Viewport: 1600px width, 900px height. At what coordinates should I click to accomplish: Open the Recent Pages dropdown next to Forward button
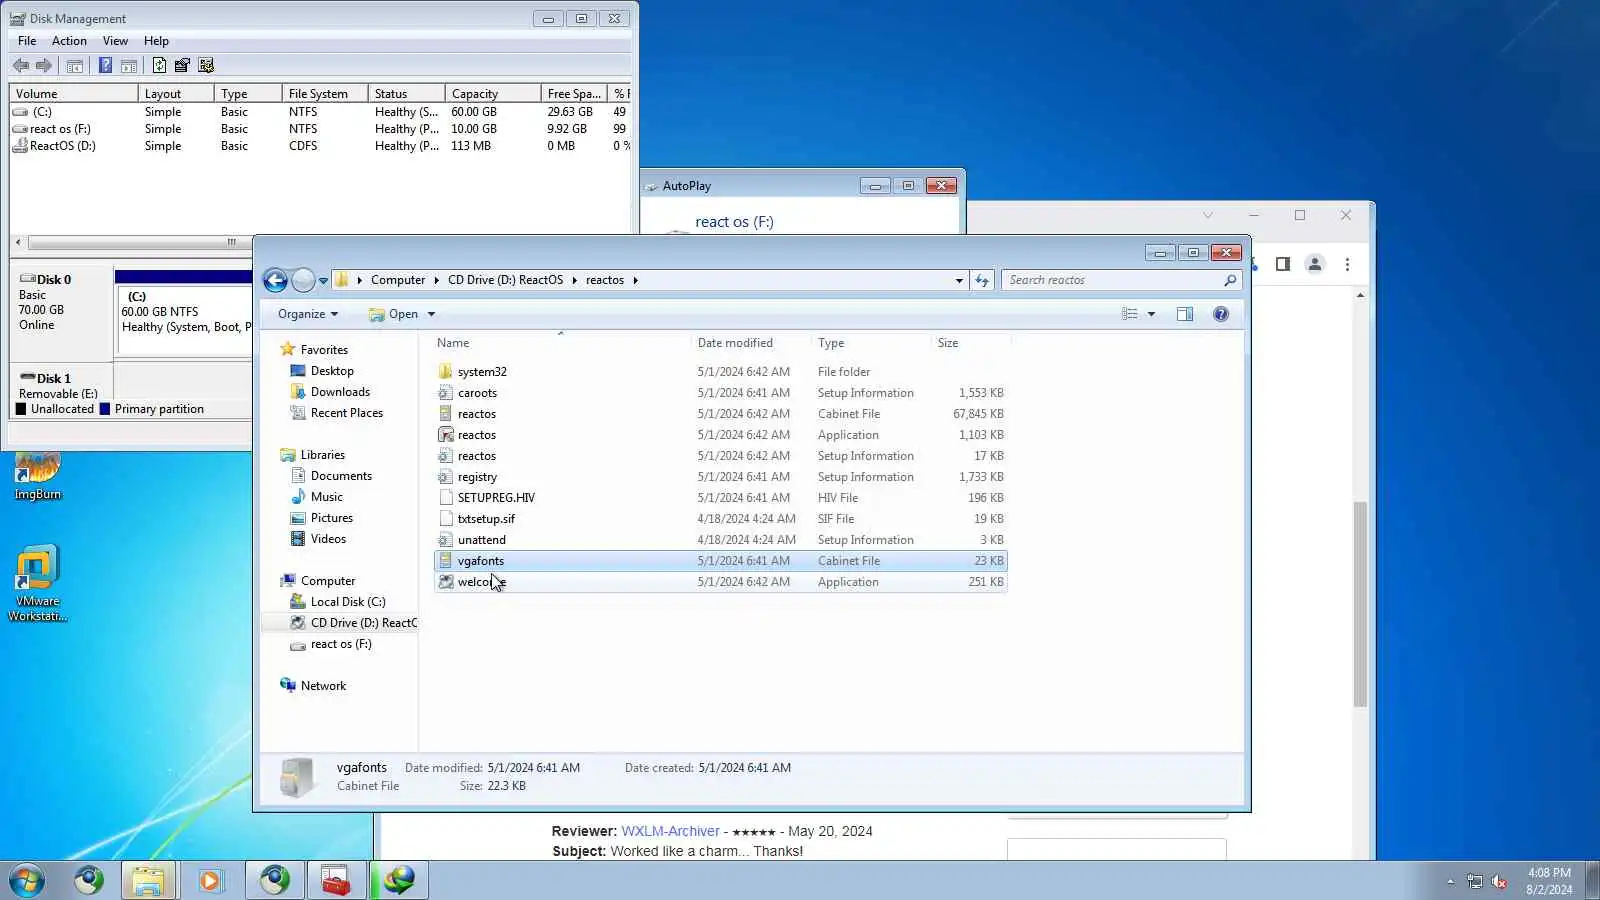pyautogui.click(x=323, y=281)
